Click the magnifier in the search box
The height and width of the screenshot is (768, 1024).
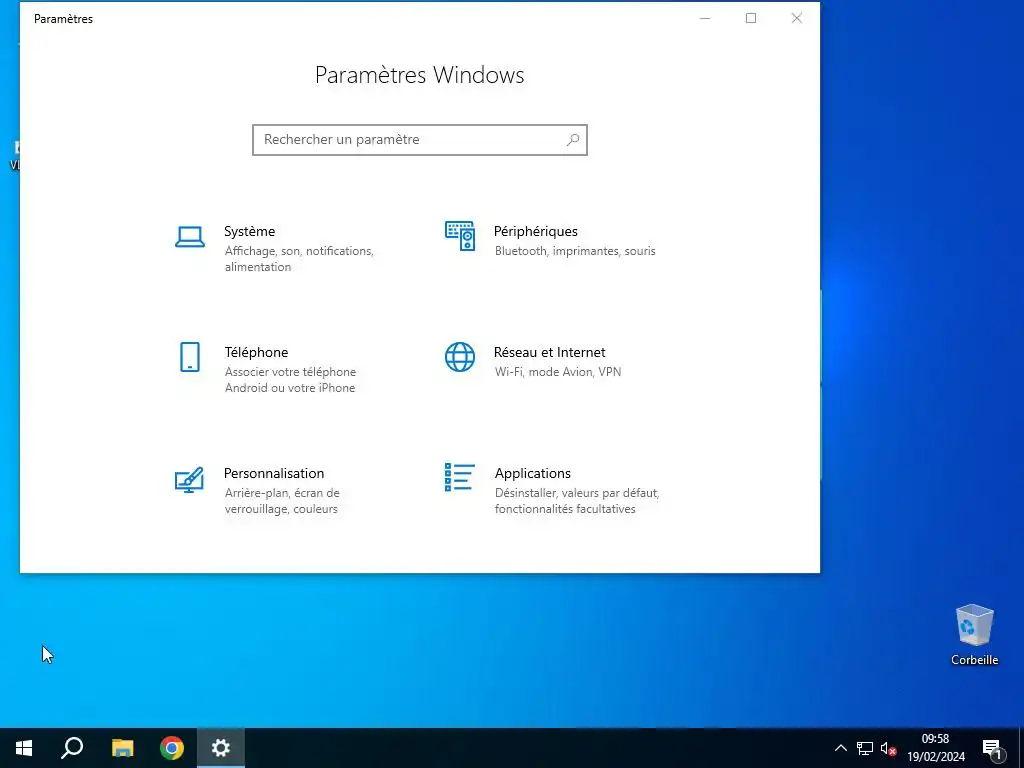click(573, 140)
